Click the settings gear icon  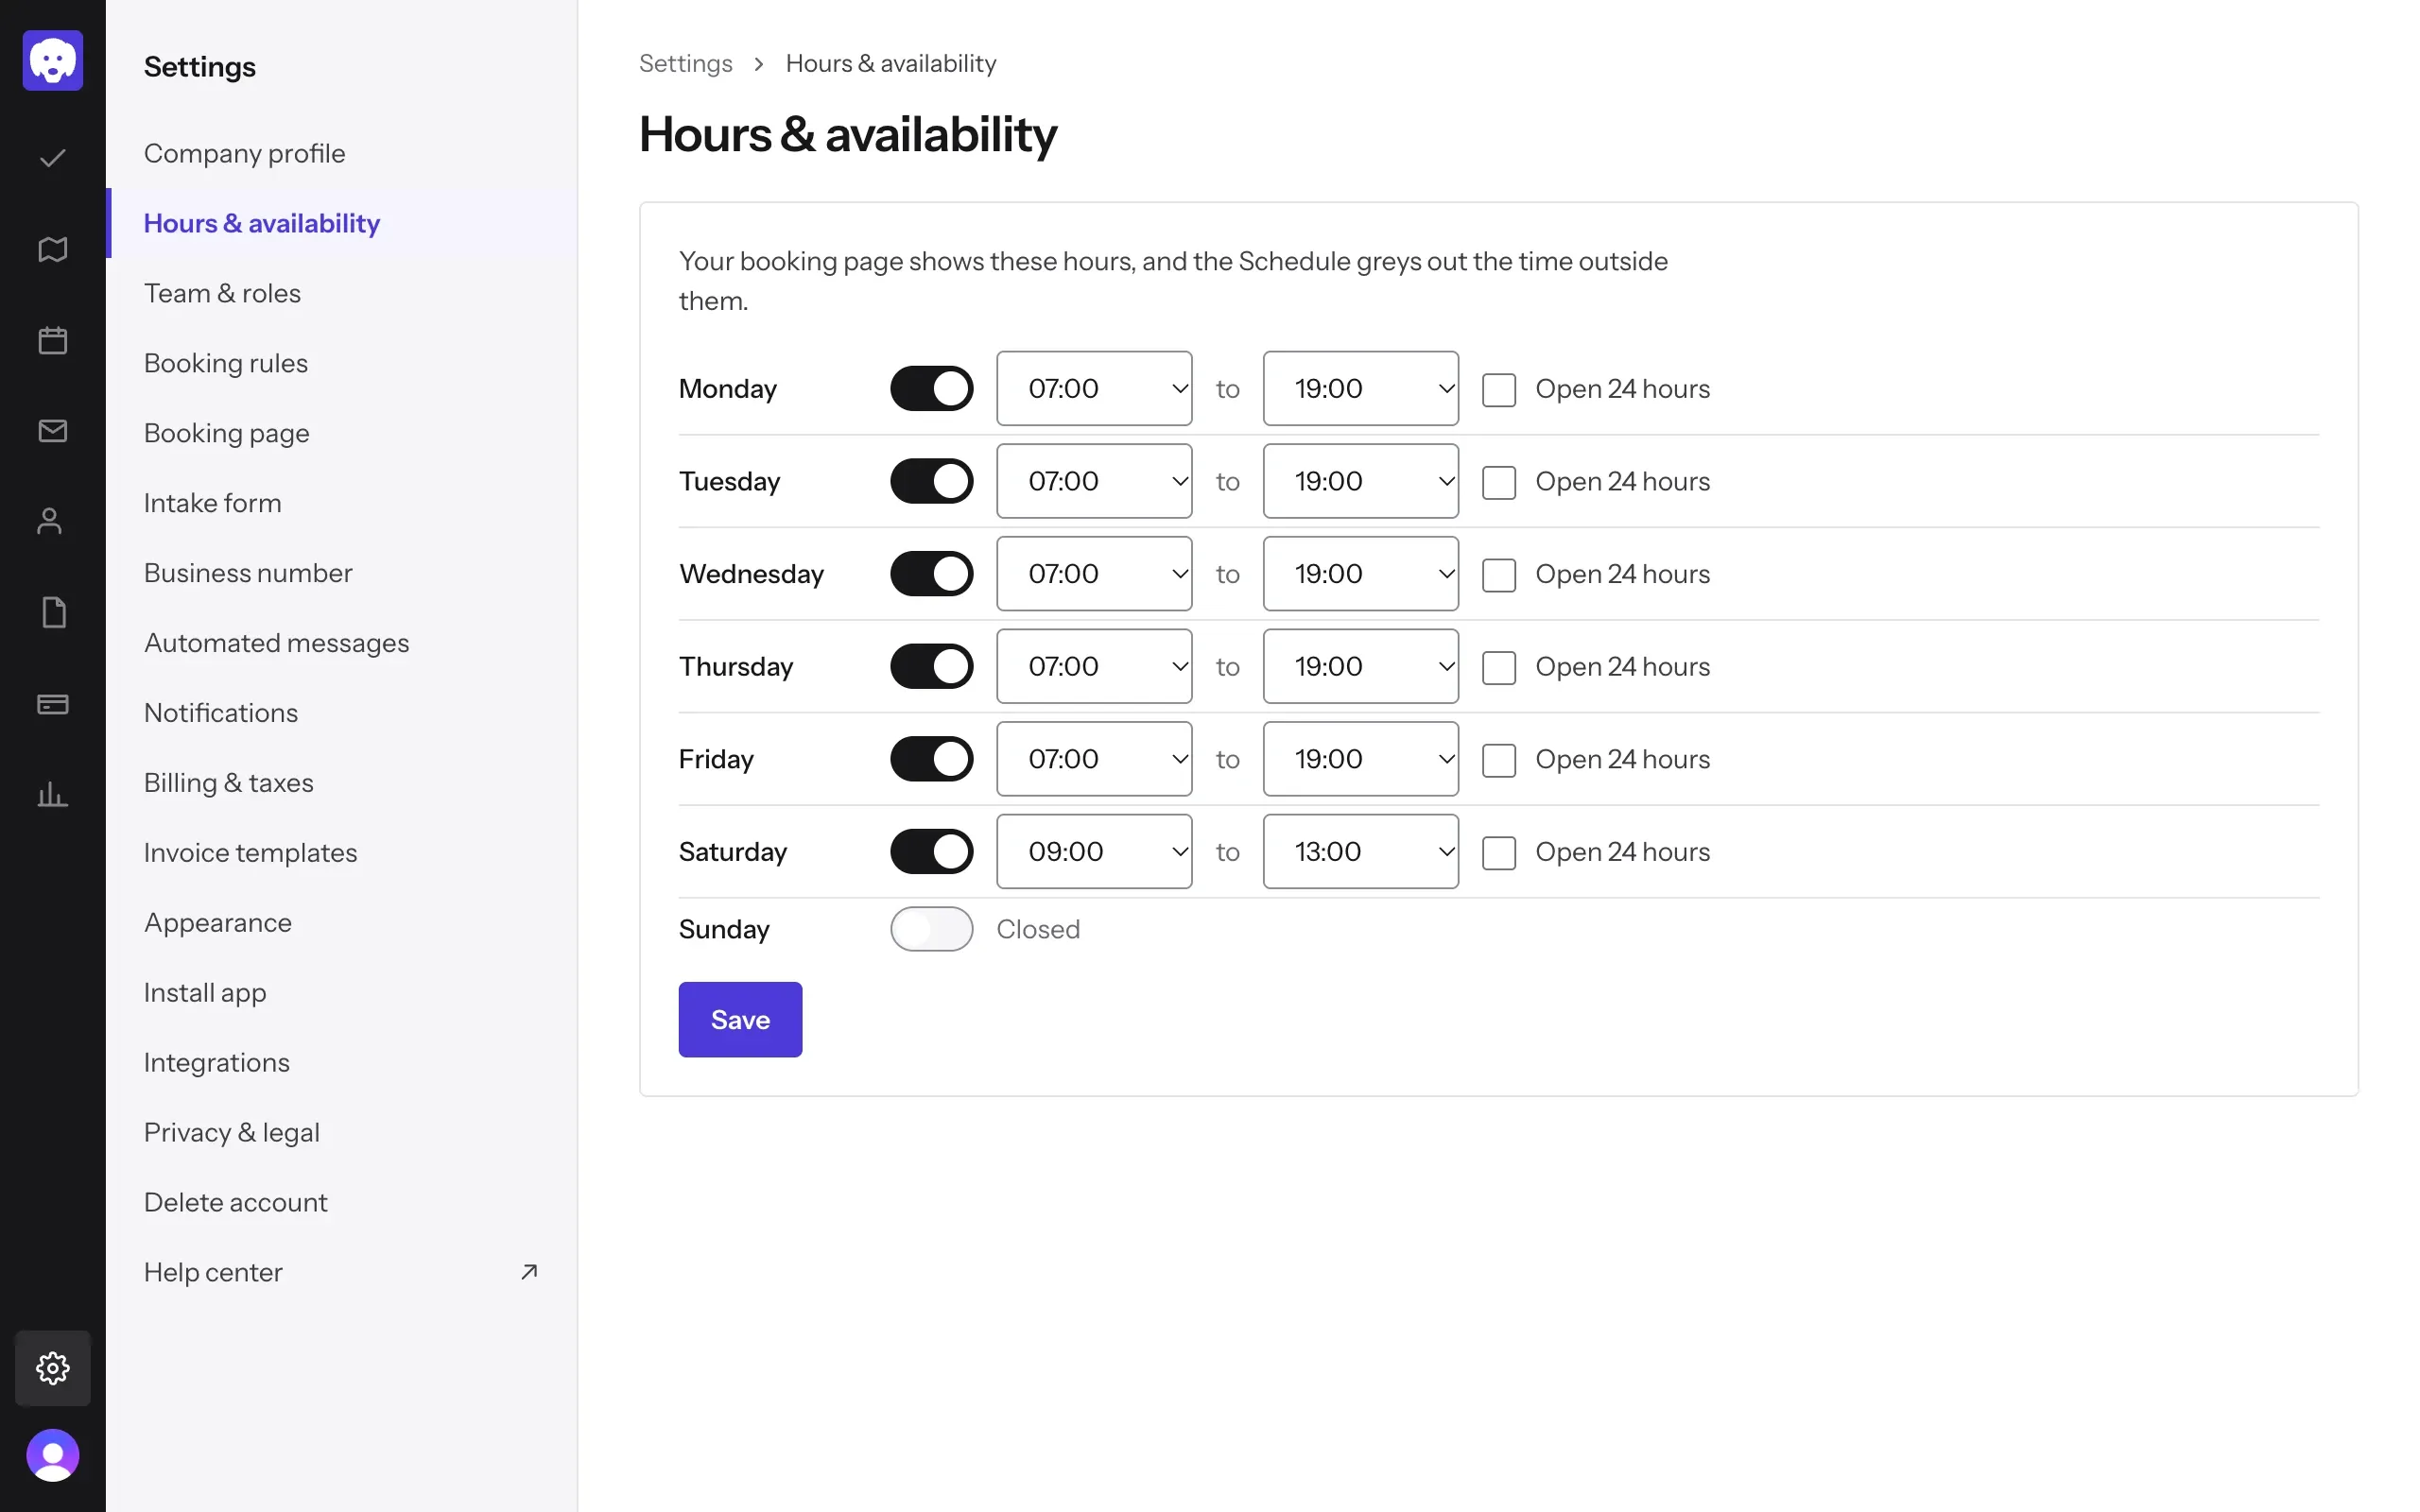[53, 1367]
